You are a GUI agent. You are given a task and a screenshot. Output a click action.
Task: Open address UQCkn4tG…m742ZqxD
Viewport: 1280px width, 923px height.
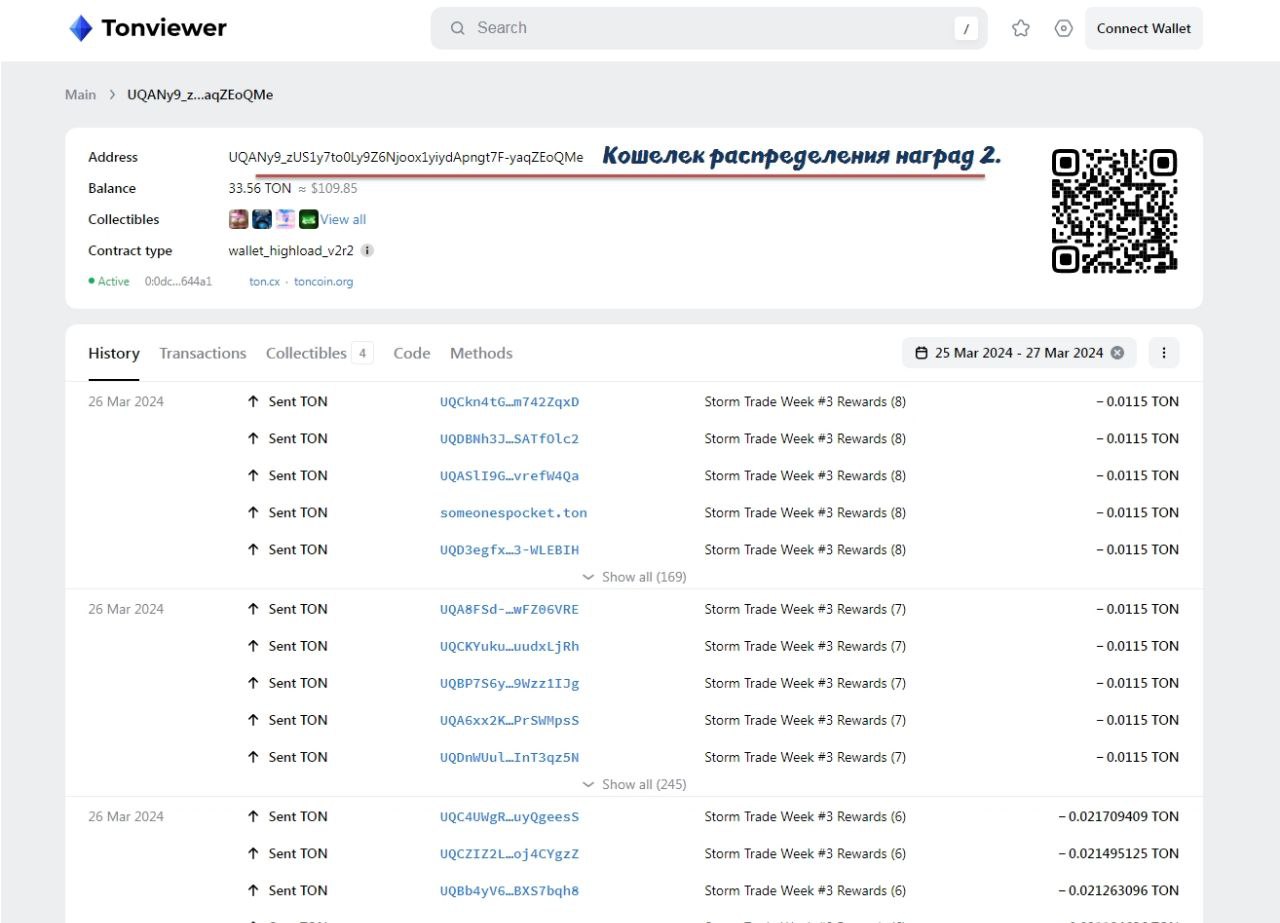point(510,402)
